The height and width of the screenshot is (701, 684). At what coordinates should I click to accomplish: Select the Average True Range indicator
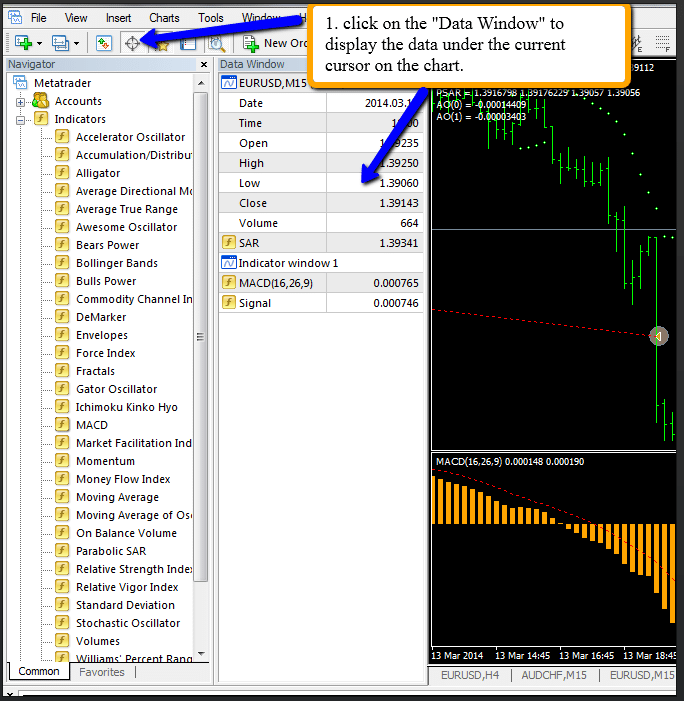coord(127,209)
